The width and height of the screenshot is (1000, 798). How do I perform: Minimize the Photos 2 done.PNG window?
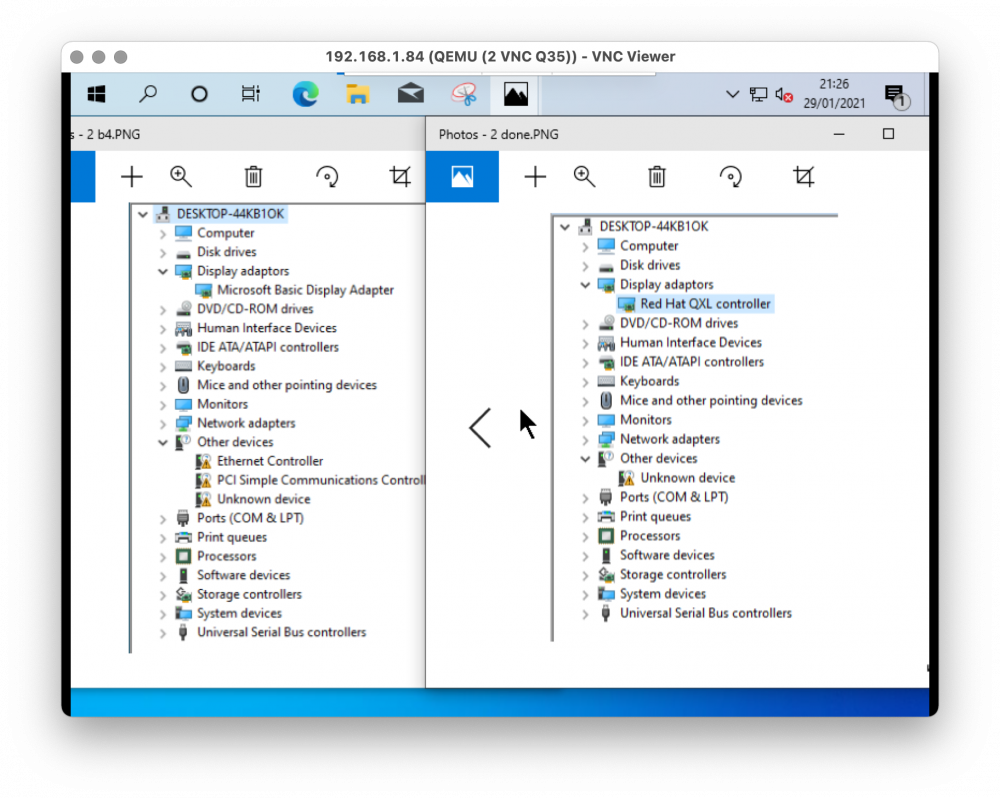point(839,134)
